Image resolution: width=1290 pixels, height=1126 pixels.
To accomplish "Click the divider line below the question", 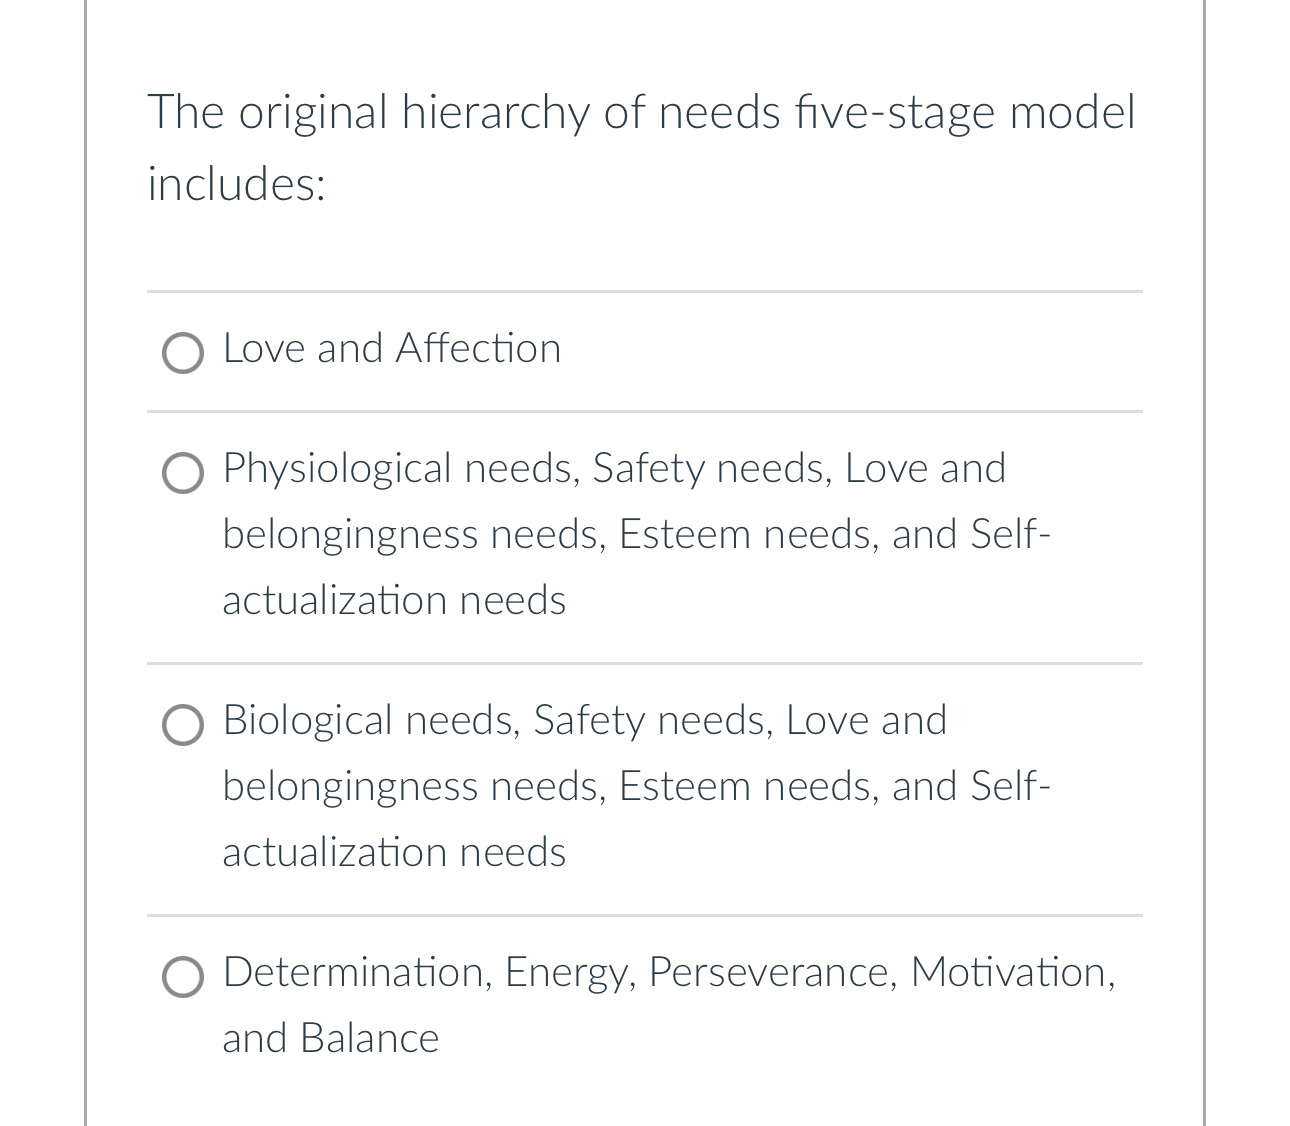I will pos(644,292).
